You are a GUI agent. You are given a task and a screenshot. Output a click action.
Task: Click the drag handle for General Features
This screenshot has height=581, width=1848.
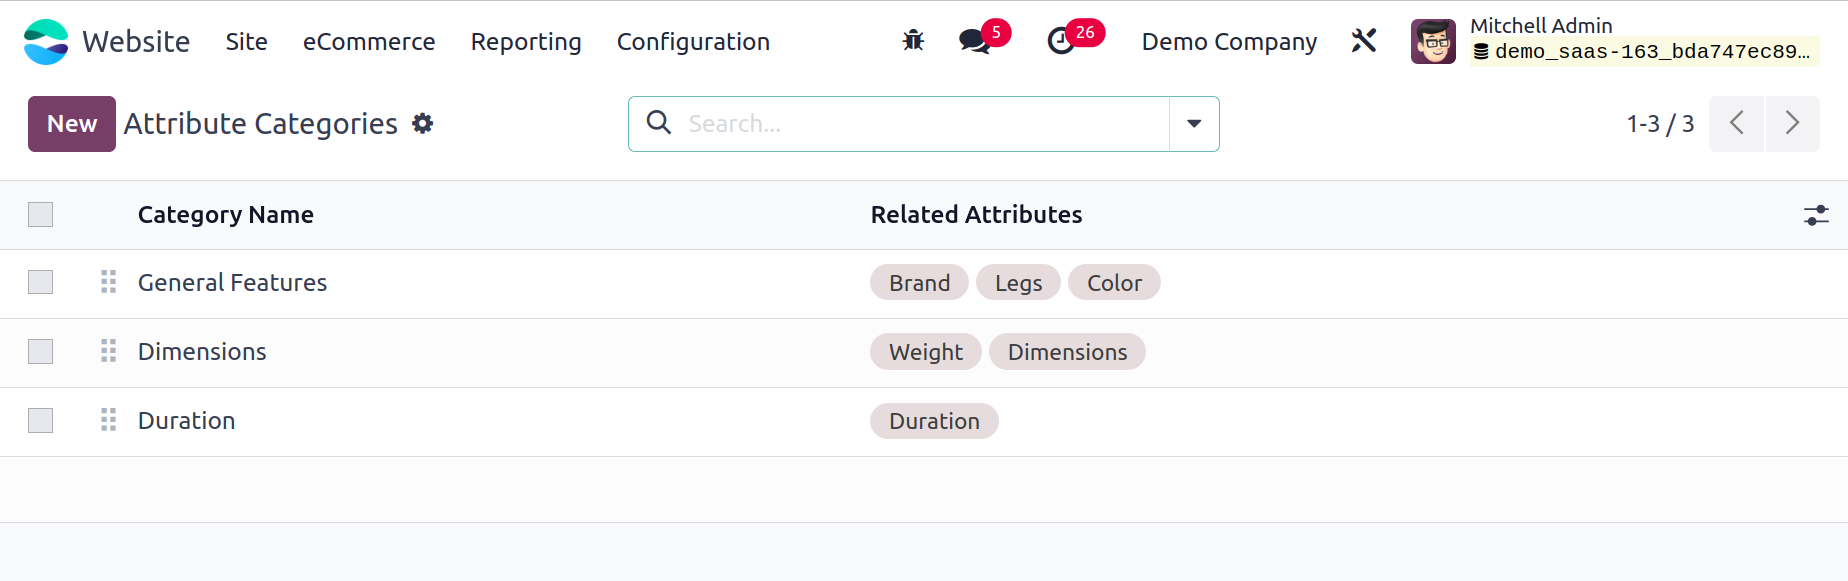tap(109, 283)
